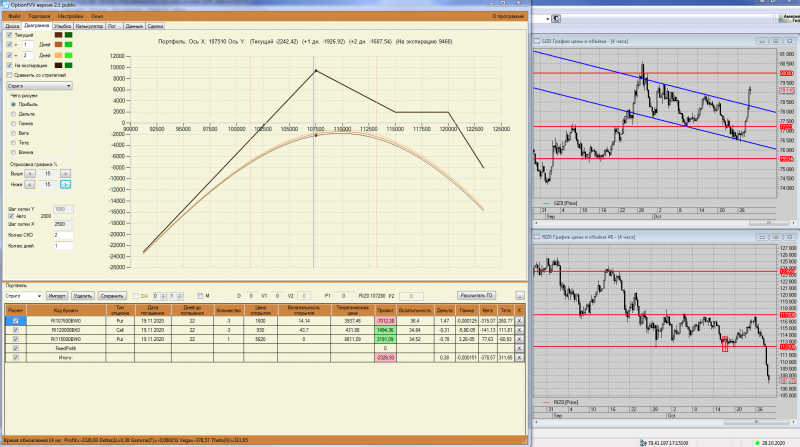The width and height of the screenshot is (800, 447).
Task: Remove the RI115000BW0 Put row
Action: pos(519,339)
